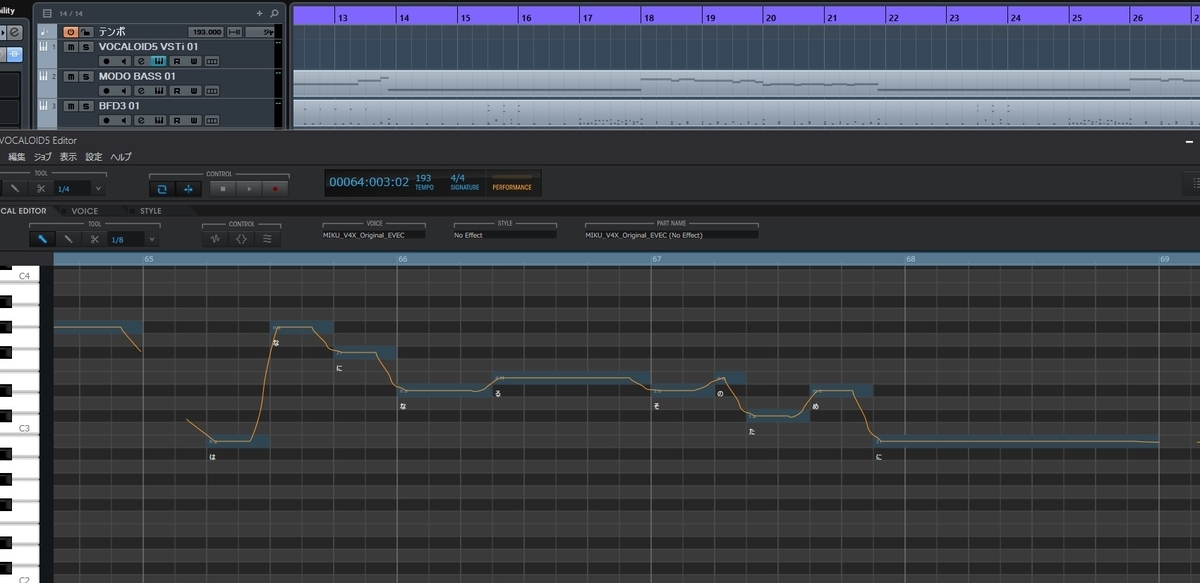Start playback in VOCALOID5 Editor
1200x583 pixels.
(x=249, y=189)
